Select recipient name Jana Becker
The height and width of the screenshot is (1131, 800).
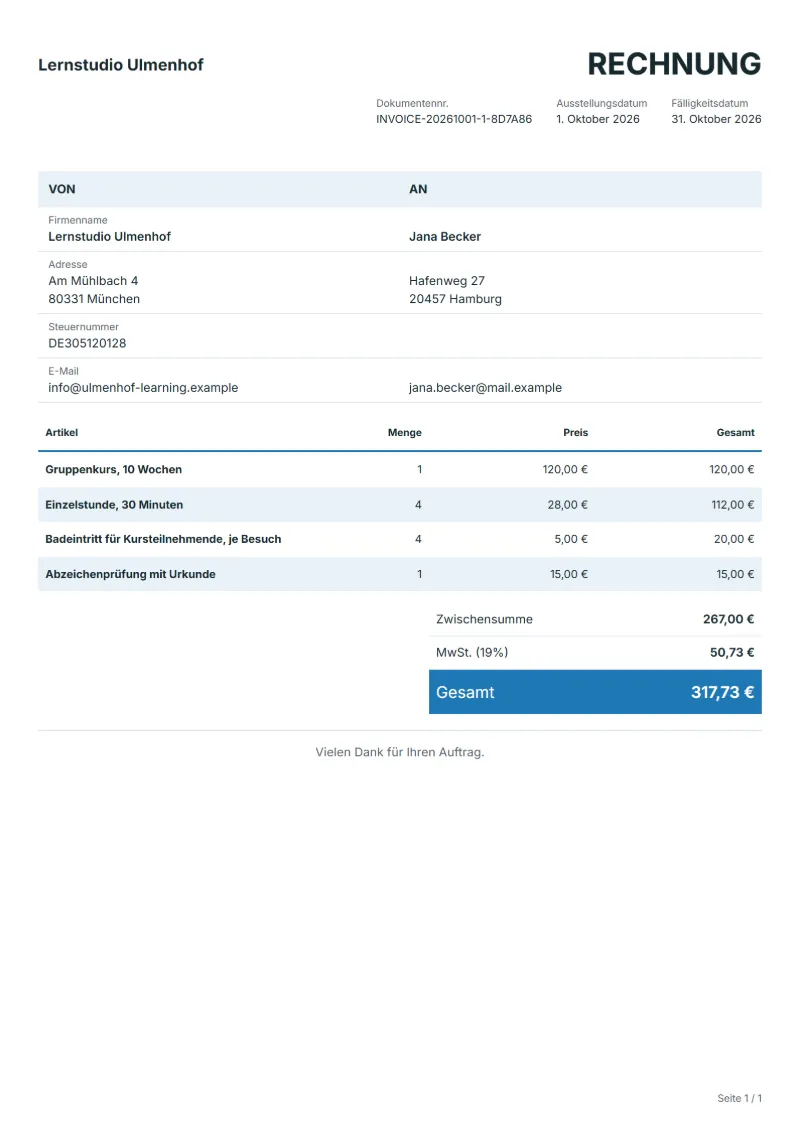click(x=444, y=237)
